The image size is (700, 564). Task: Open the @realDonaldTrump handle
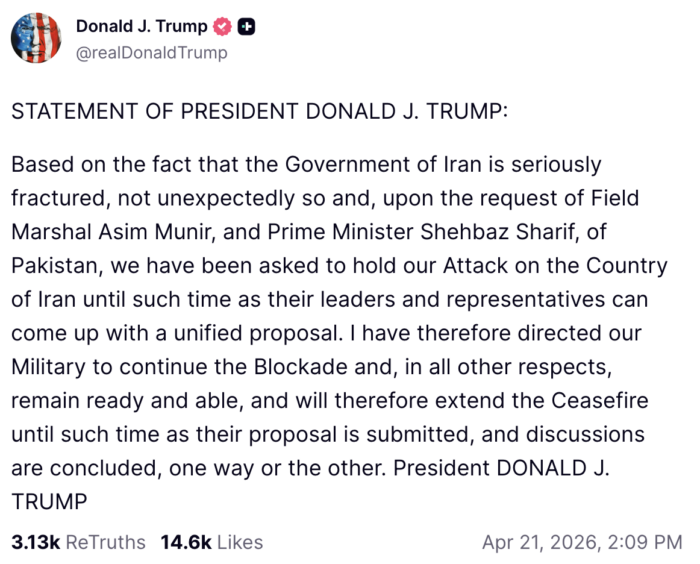click(x=151, y=52)
